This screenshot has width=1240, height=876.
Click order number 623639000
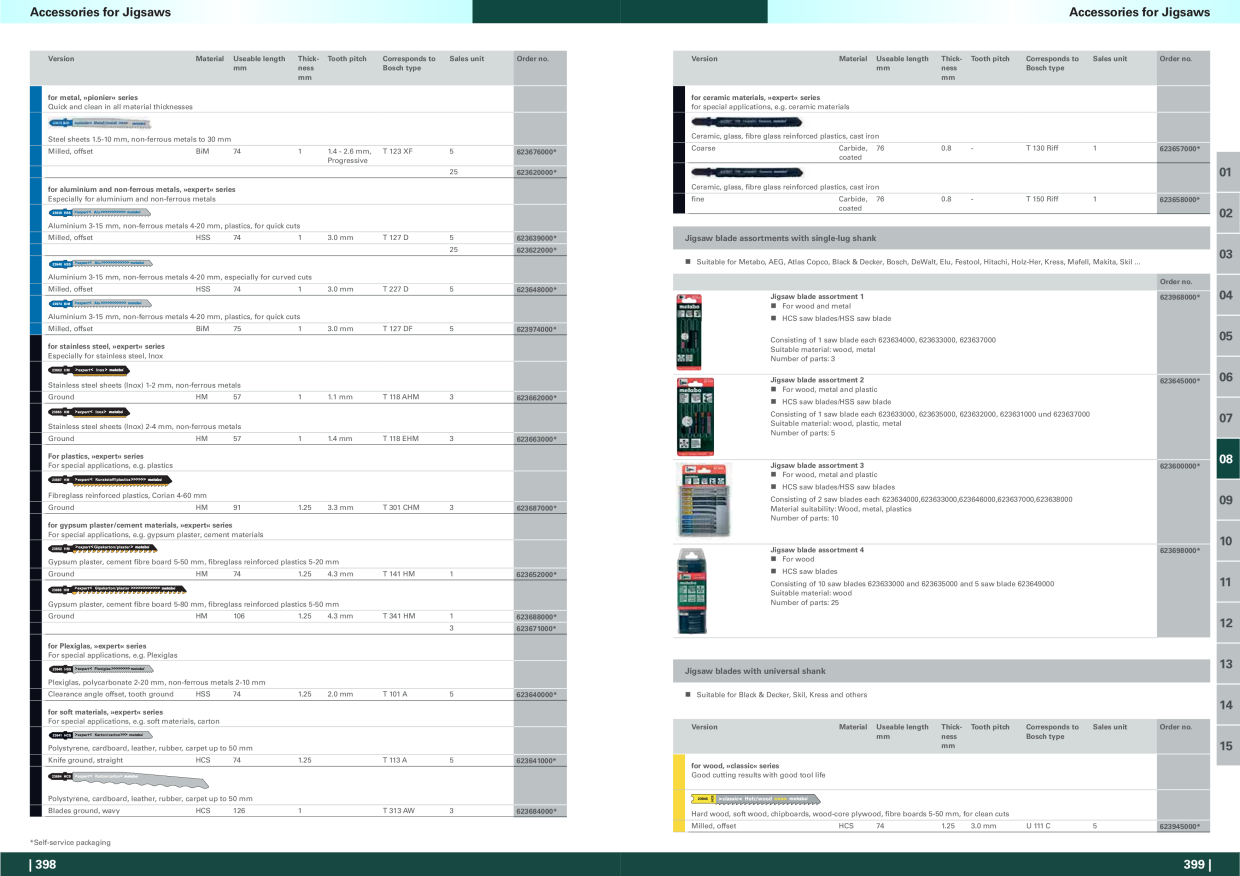[x=536, y=238]
